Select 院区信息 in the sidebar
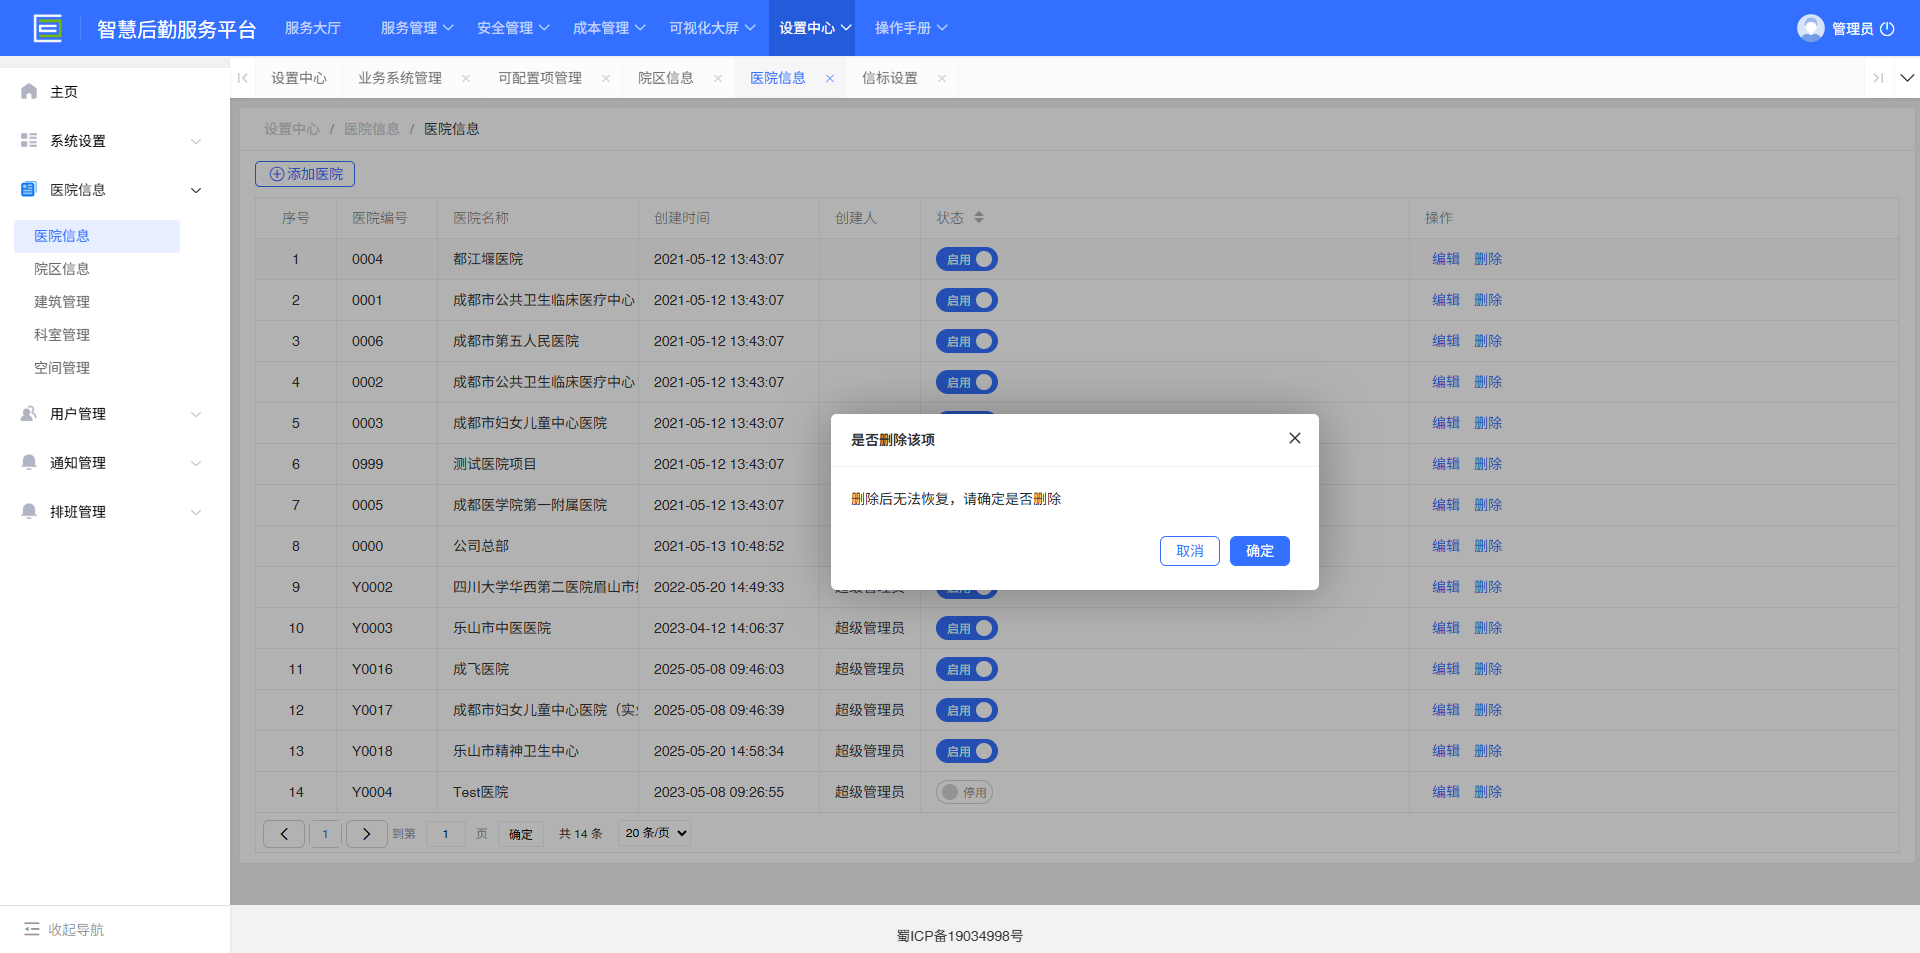 click(62, 269)
